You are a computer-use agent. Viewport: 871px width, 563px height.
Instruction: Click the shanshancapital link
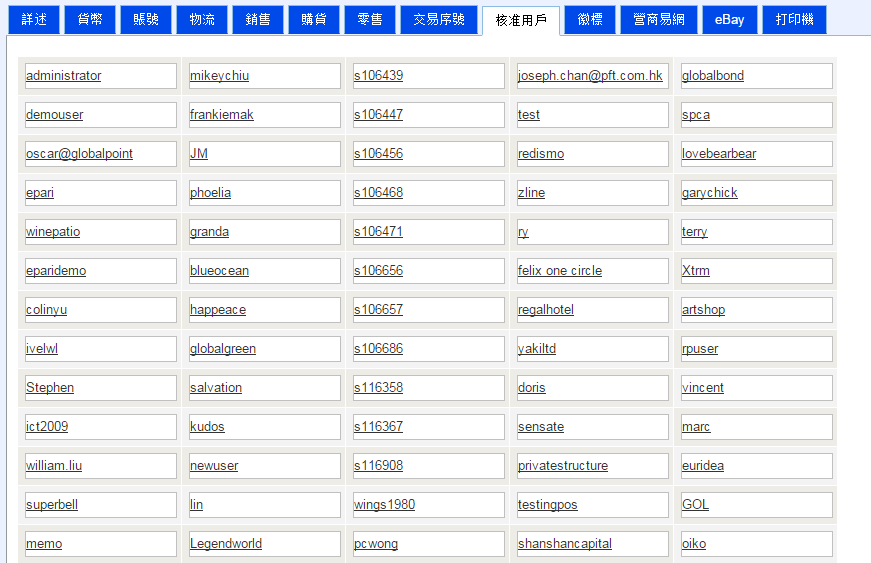pos(565,544)
